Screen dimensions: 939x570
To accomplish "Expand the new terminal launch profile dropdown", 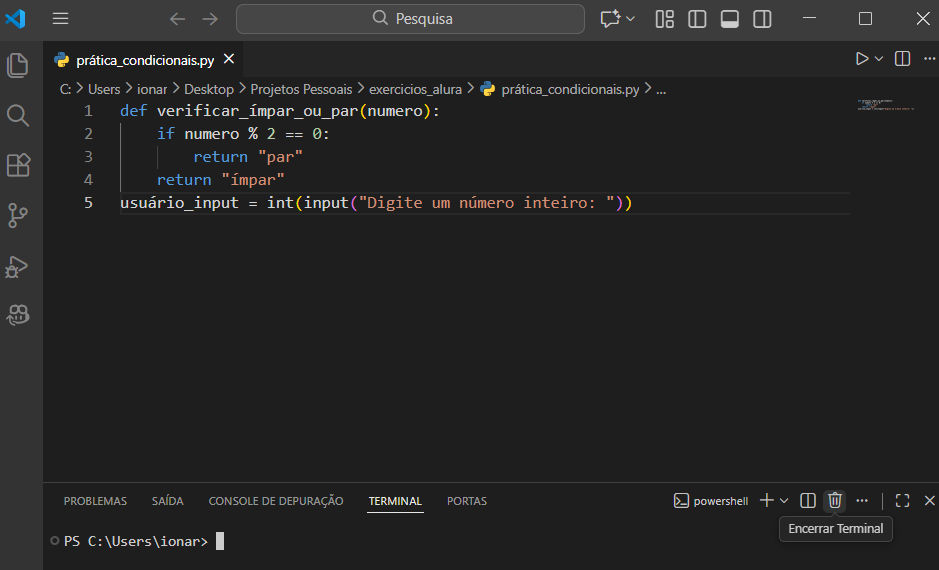I will [784, 500].
